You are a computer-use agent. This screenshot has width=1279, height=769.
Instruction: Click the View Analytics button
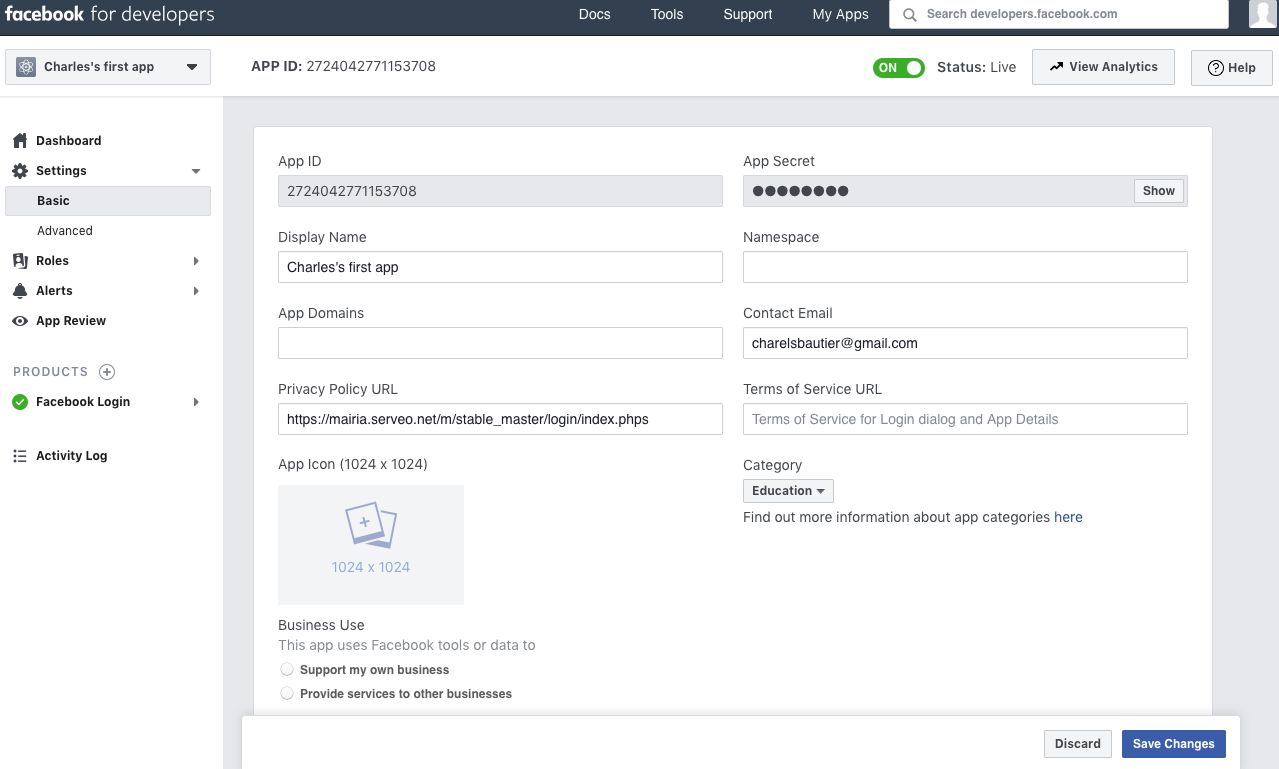[1103, 67]
